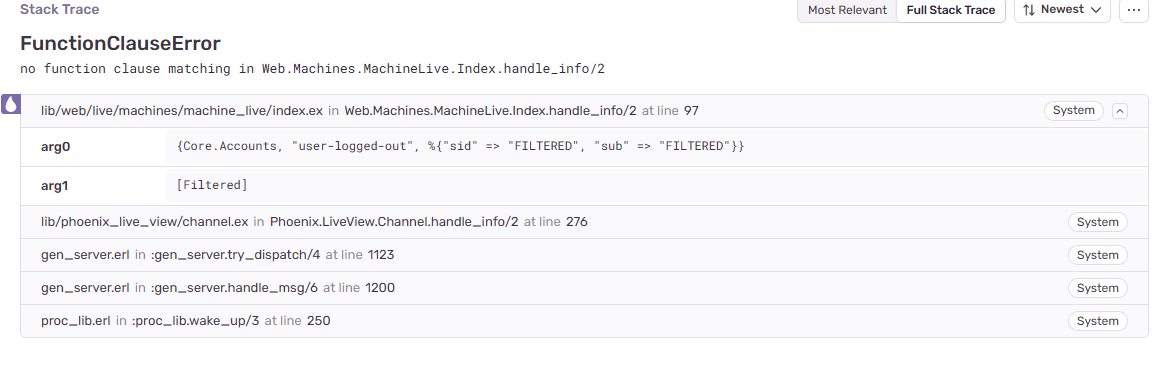Select Full Stack Trace view
Image resolution: width=1158 pixels, height=368 pixels.
point(950,10)
